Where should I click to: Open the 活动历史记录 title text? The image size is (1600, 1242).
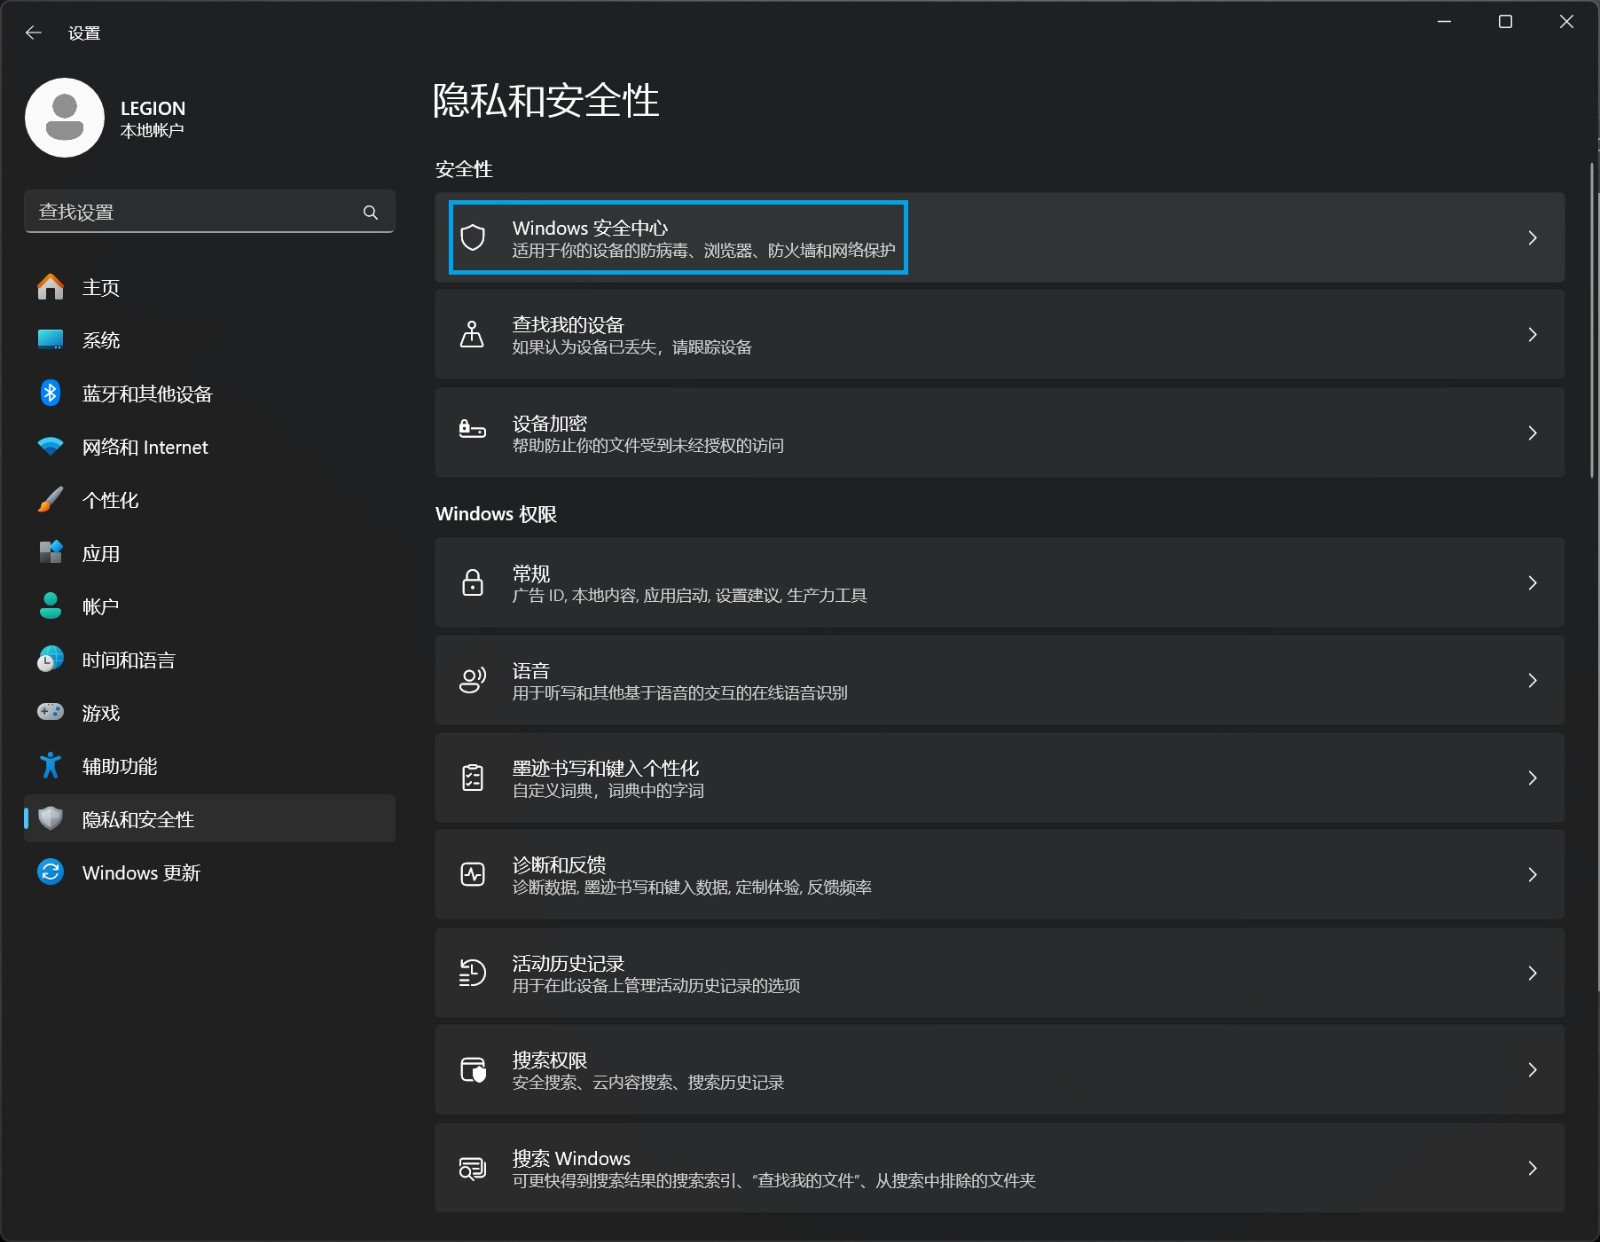pos(568,962)
